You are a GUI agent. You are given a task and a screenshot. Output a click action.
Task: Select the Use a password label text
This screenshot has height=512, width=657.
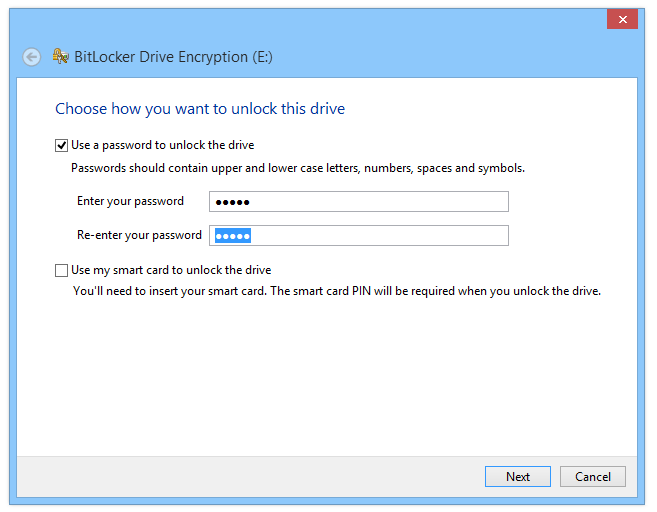coord(163,145)
